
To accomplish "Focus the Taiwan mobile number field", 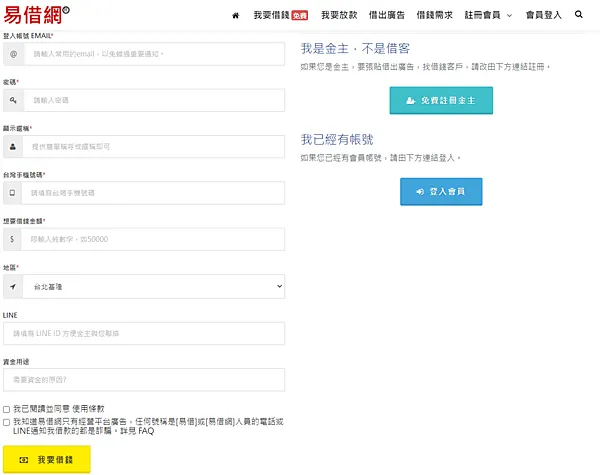I will pos(153,193).
